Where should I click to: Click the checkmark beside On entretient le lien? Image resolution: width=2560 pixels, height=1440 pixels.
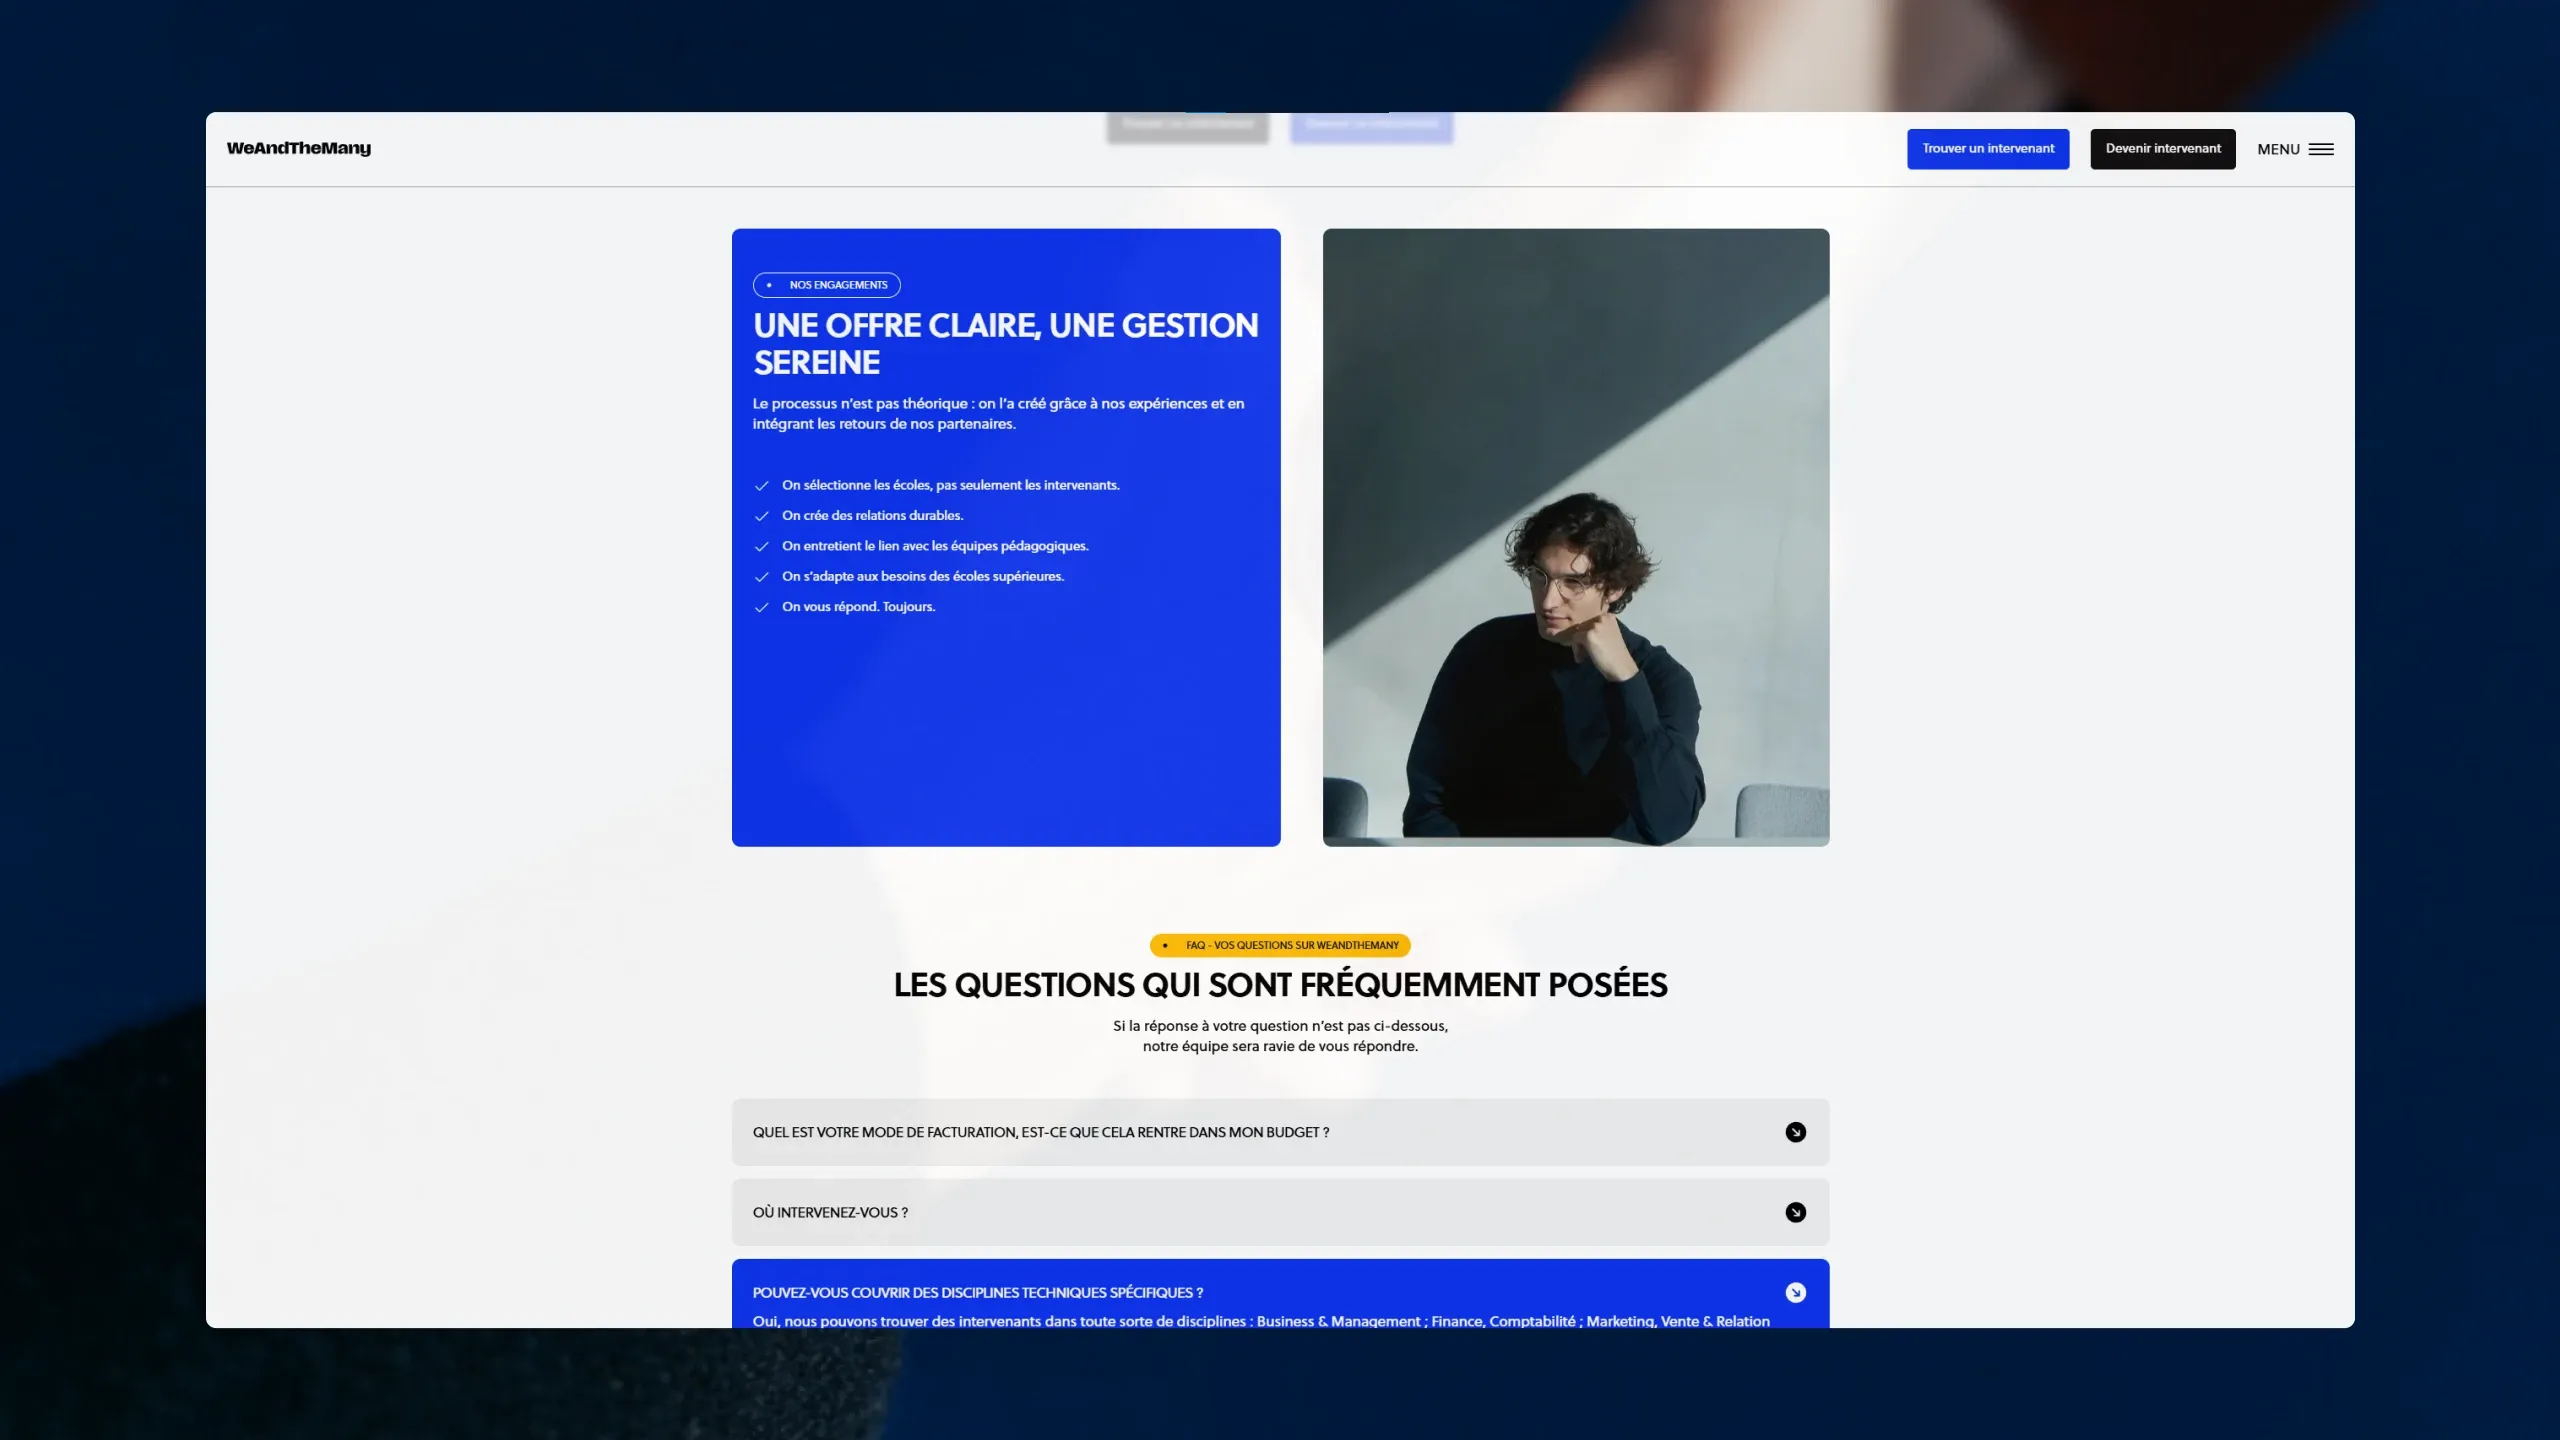coord(762,547)
